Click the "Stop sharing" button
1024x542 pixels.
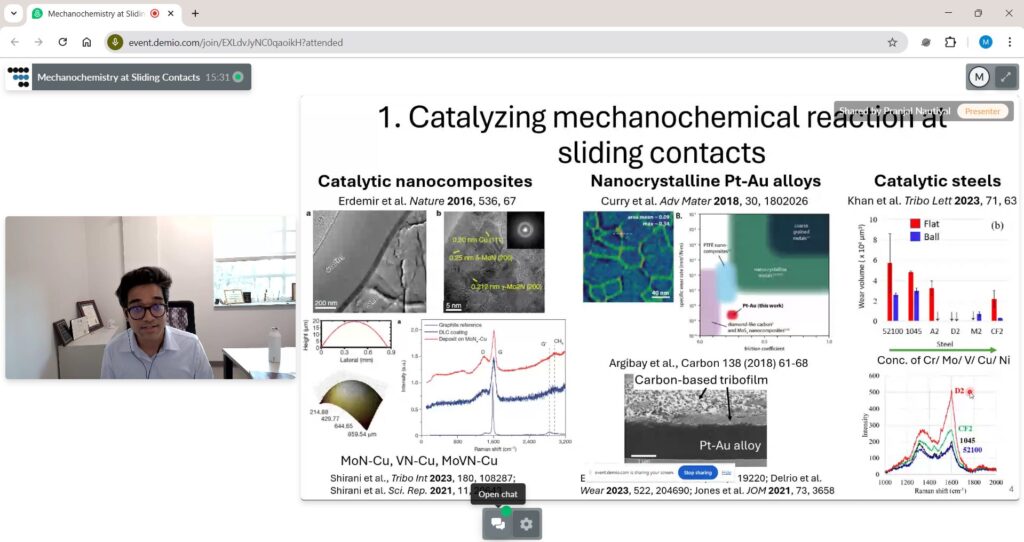coord(694,472)
